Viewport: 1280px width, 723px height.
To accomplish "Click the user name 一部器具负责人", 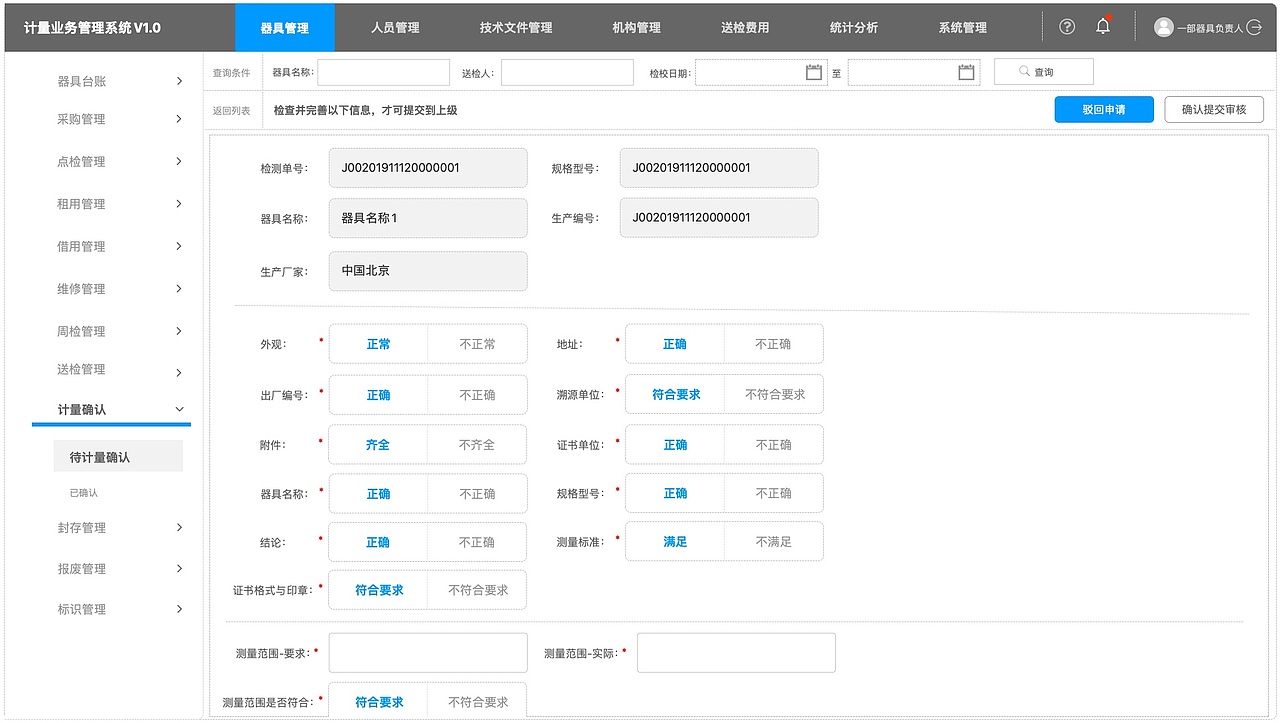I will tap(1210, 29).
